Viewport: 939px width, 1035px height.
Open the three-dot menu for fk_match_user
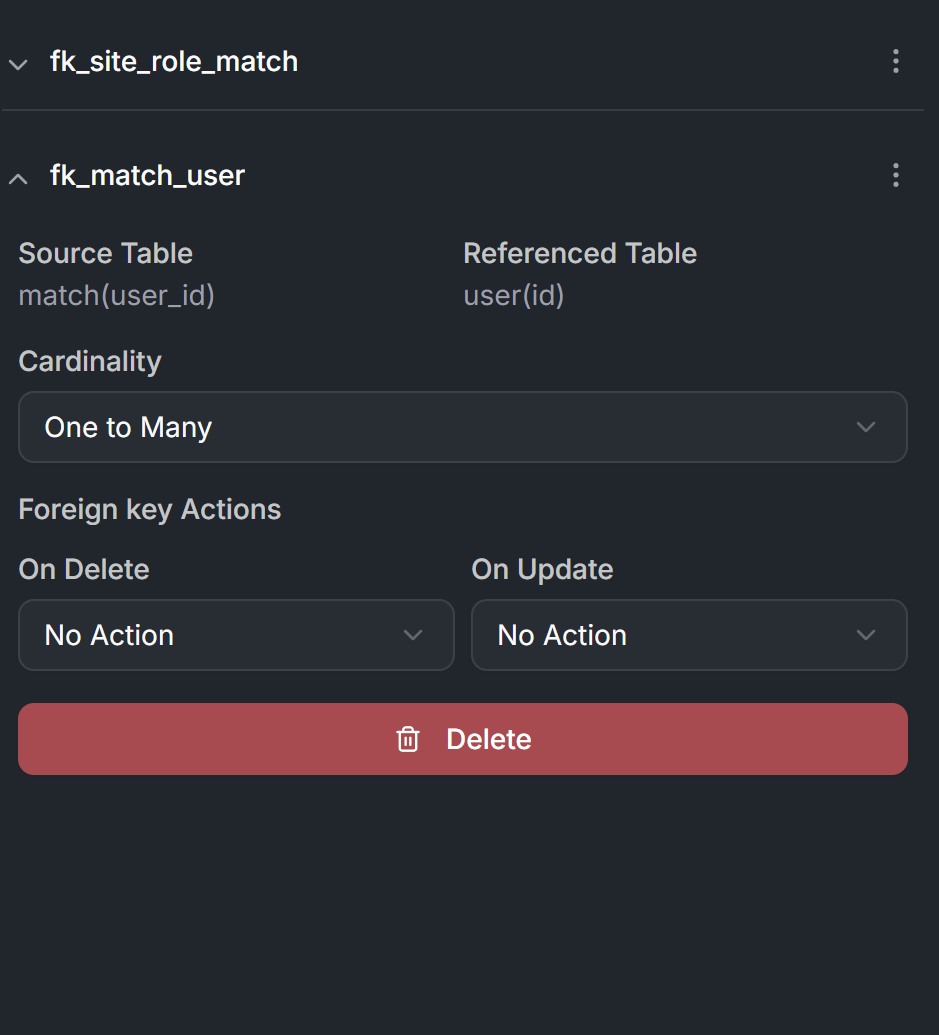click(895, 175)
